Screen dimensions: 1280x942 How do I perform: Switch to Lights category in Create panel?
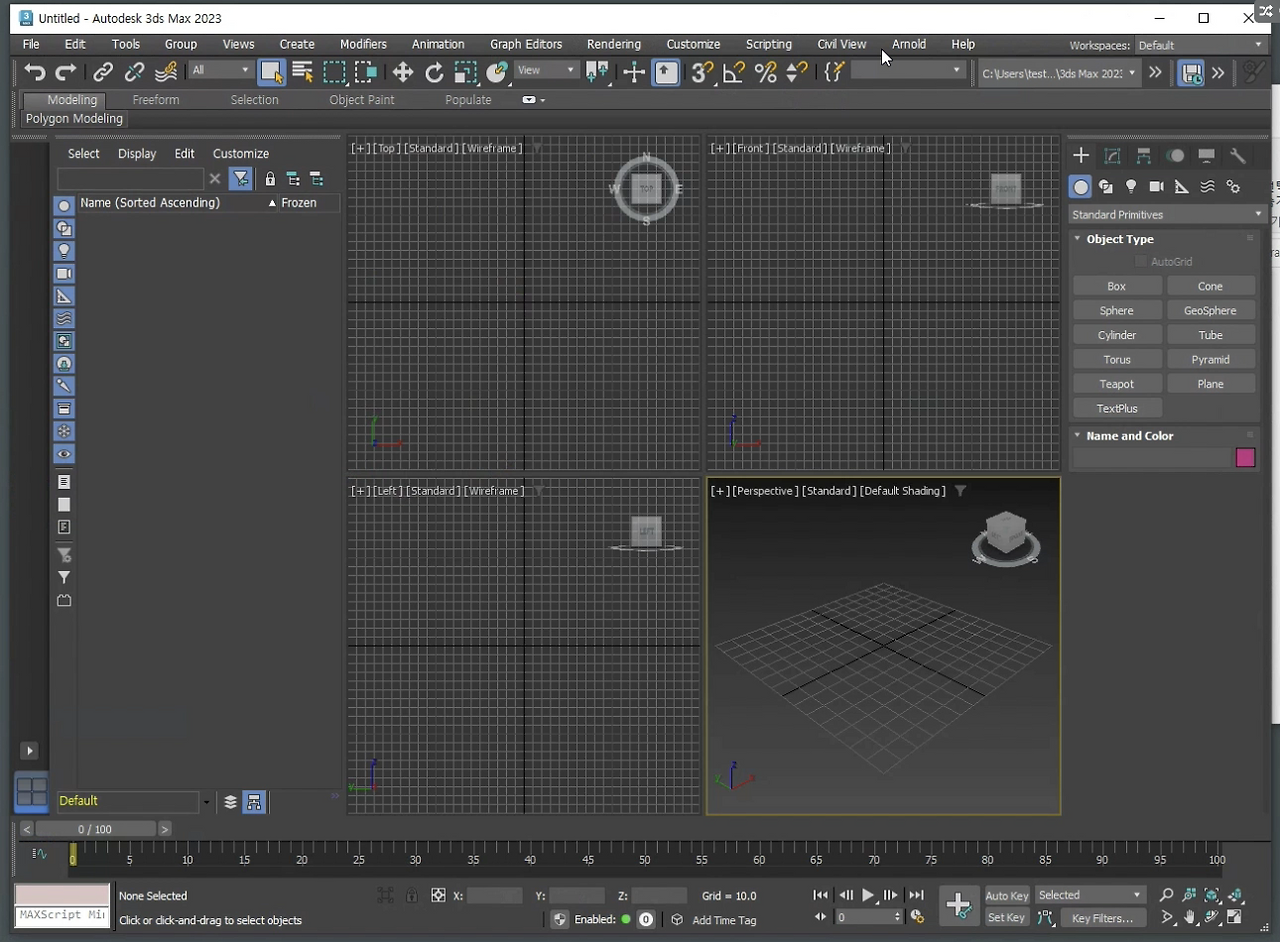click(x=1131, y=187)
